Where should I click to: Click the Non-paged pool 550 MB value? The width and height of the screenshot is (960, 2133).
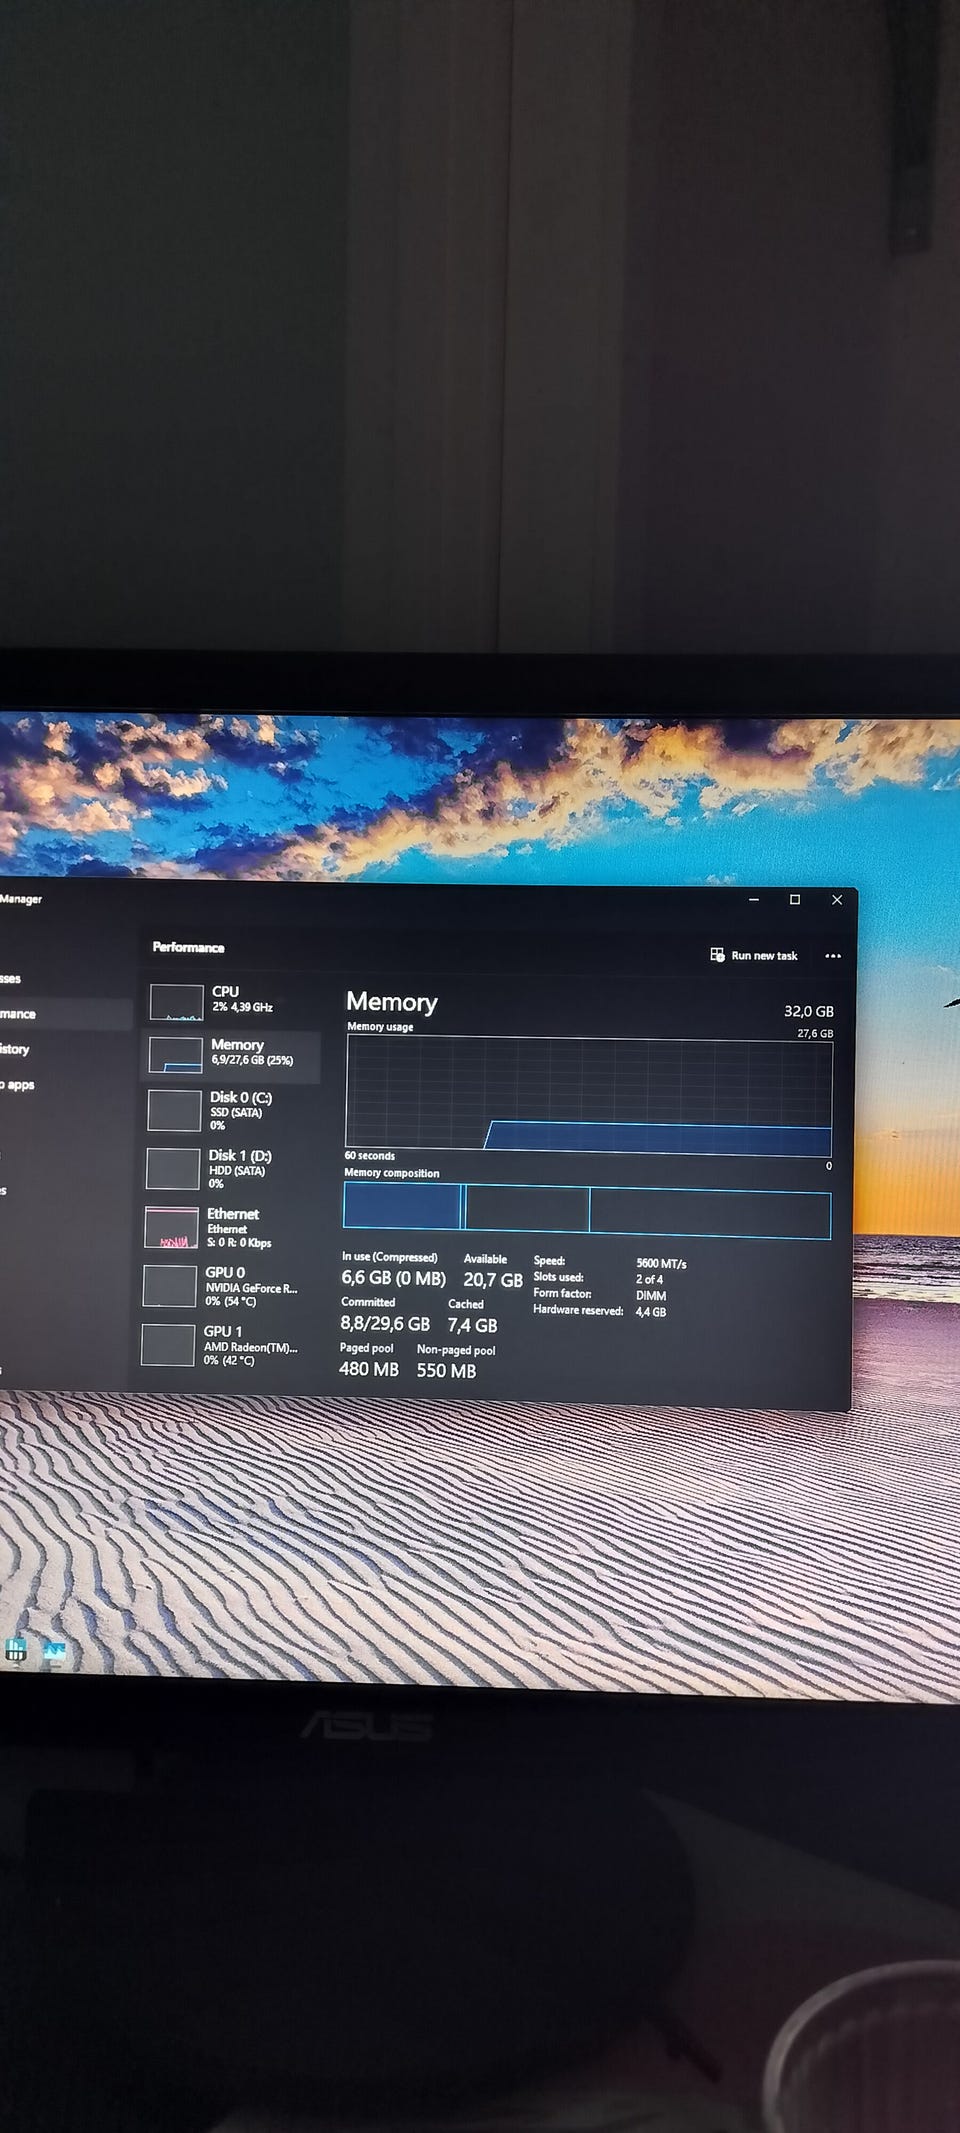(x=446, y=1371)
